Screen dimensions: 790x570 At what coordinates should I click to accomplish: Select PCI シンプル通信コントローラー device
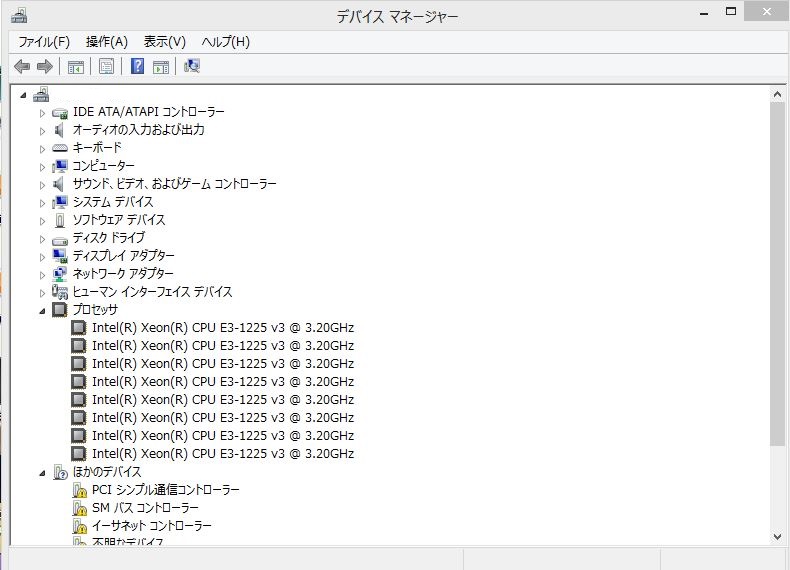click(x=165, y=490)
